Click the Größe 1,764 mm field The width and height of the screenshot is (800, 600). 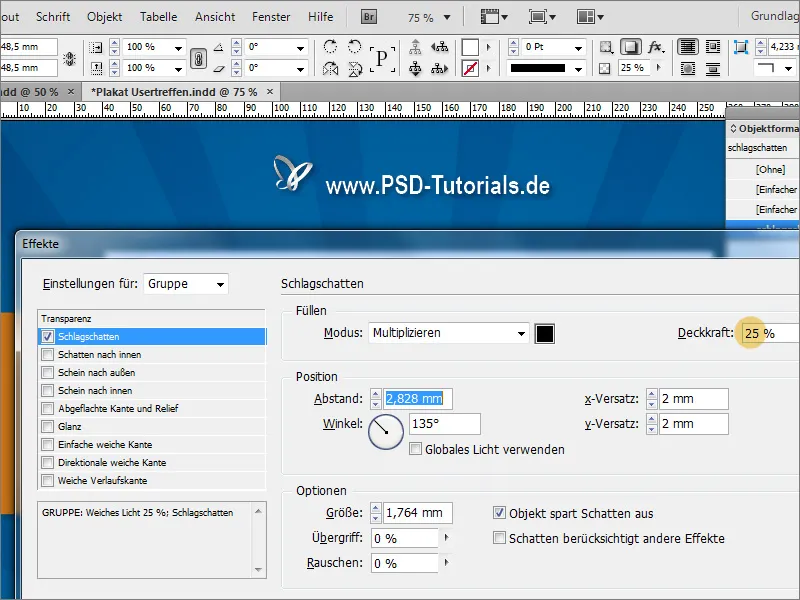pos(417,513)
